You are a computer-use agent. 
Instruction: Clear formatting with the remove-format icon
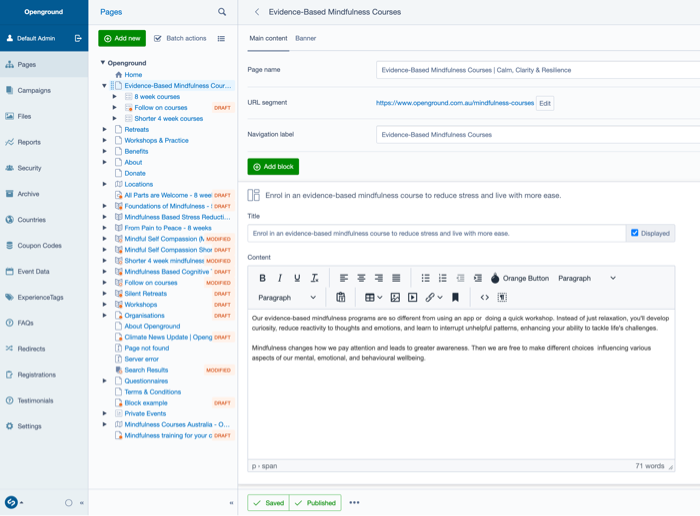[x=315, y=278]
